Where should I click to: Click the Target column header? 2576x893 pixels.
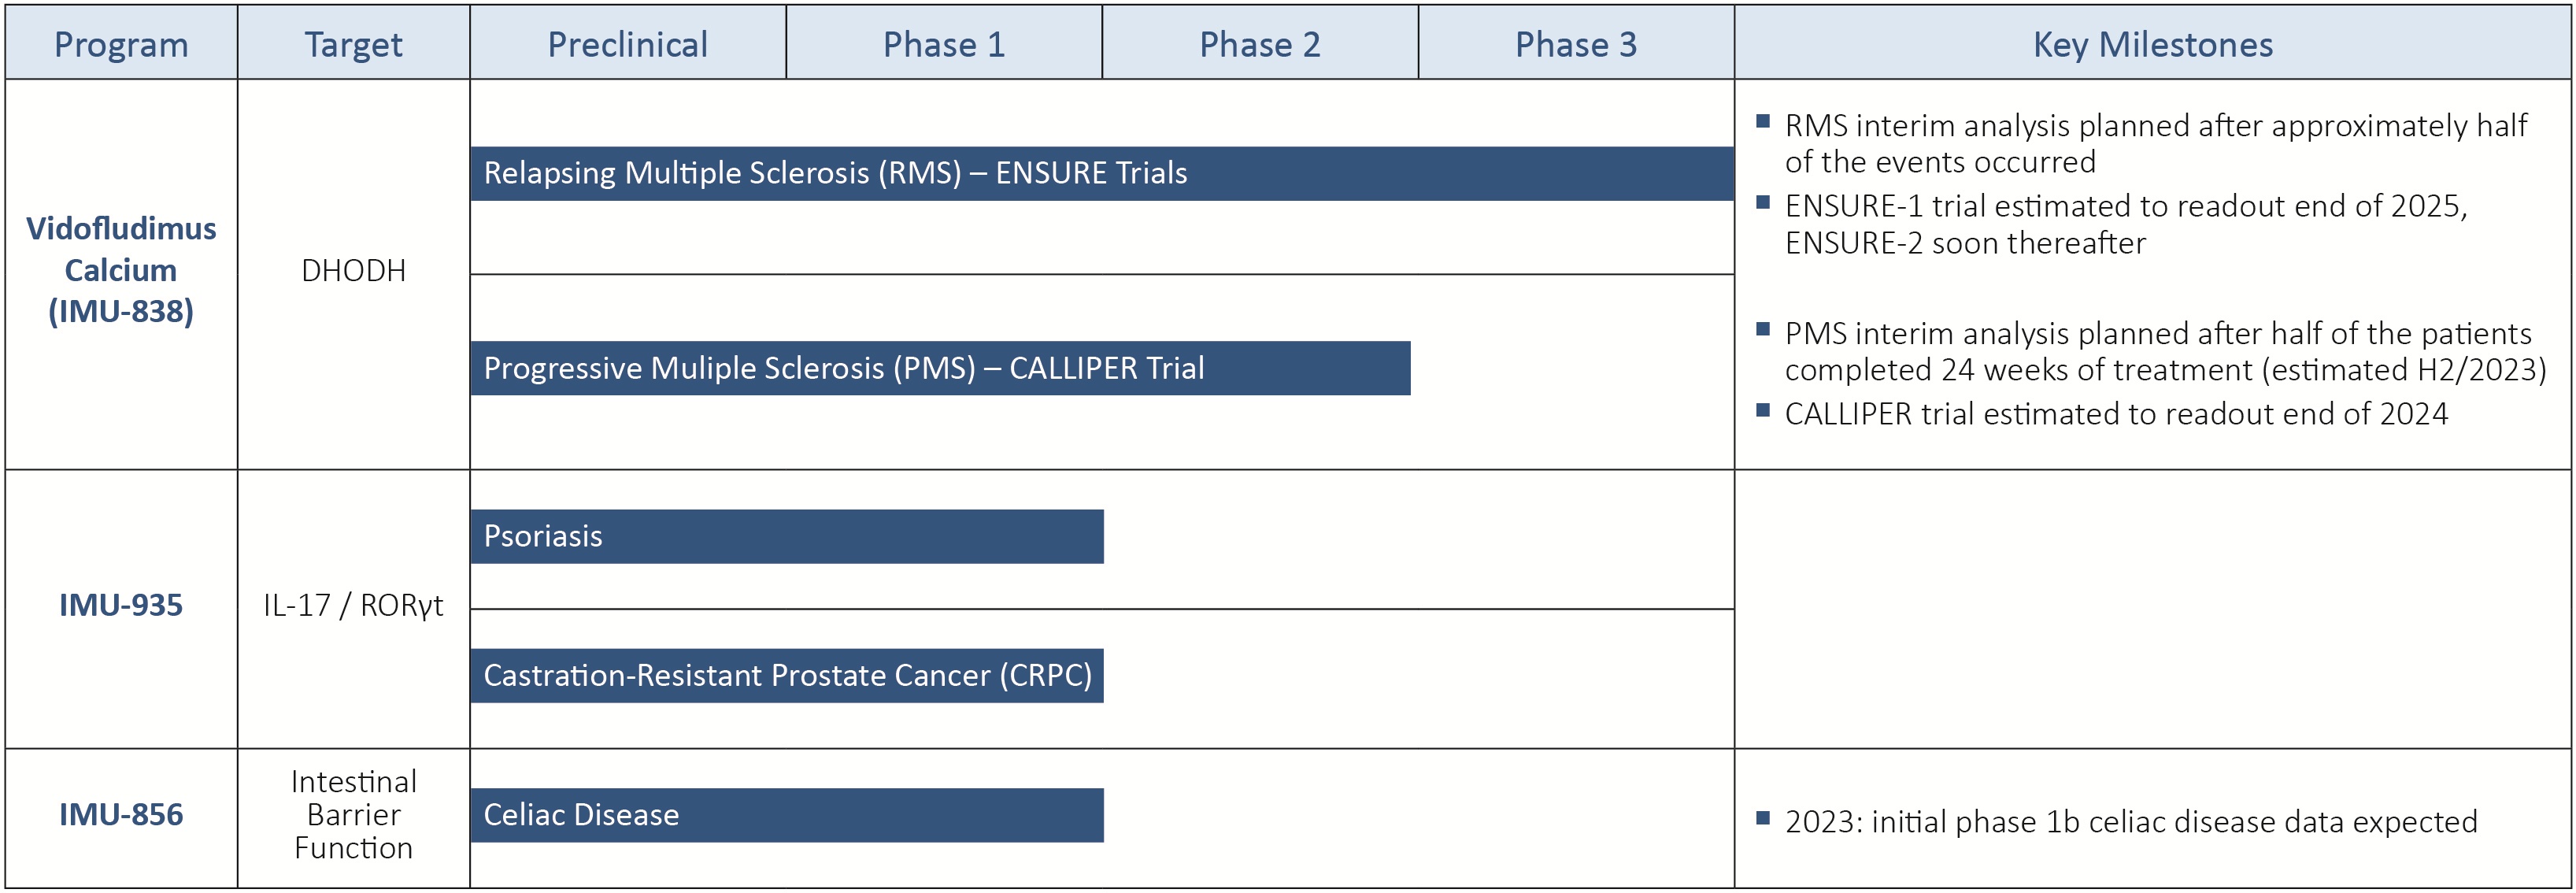pos(353,45)
